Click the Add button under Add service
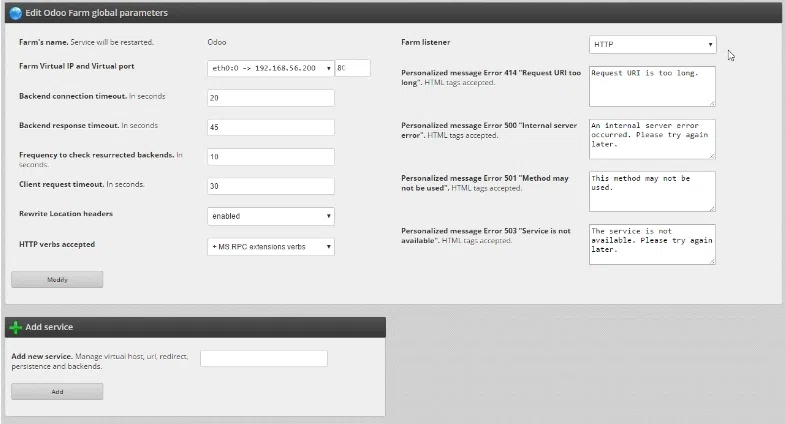Image resolution: width=785 pixels, height=424 pixels. point(57,392)
